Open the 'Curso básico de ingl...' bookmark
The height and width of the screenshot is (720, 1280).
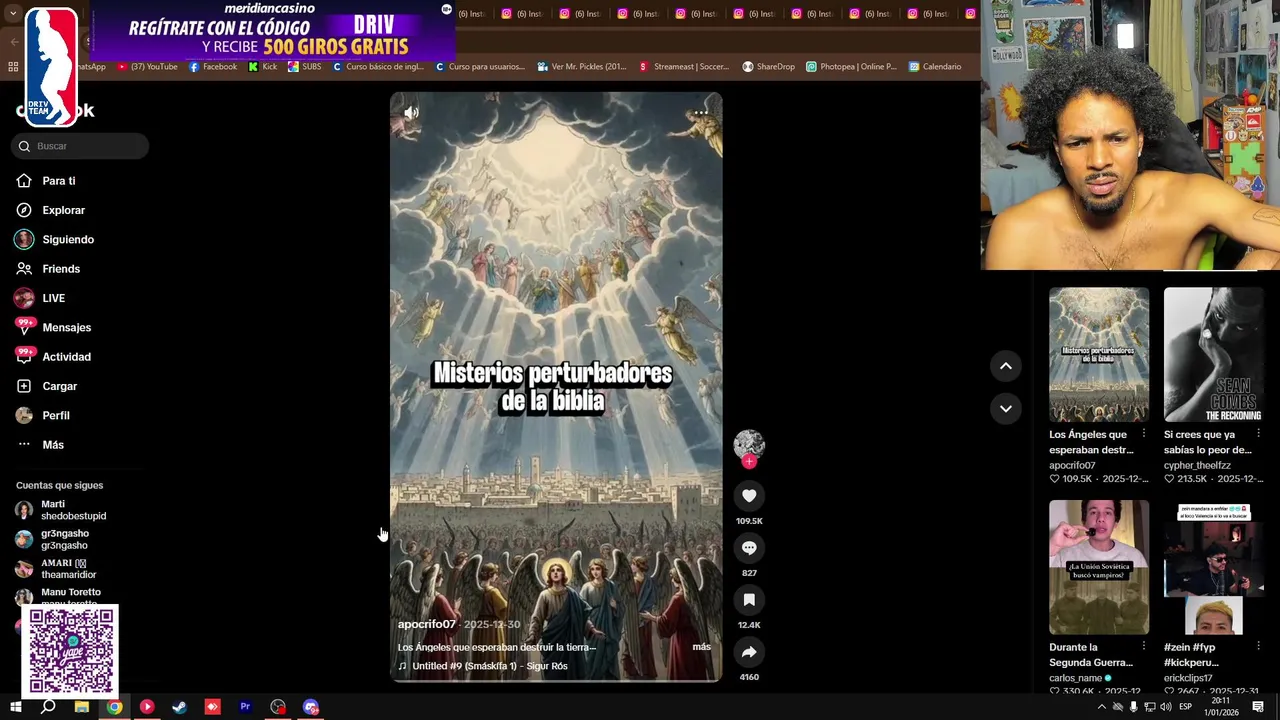click(x=378, y=67)
